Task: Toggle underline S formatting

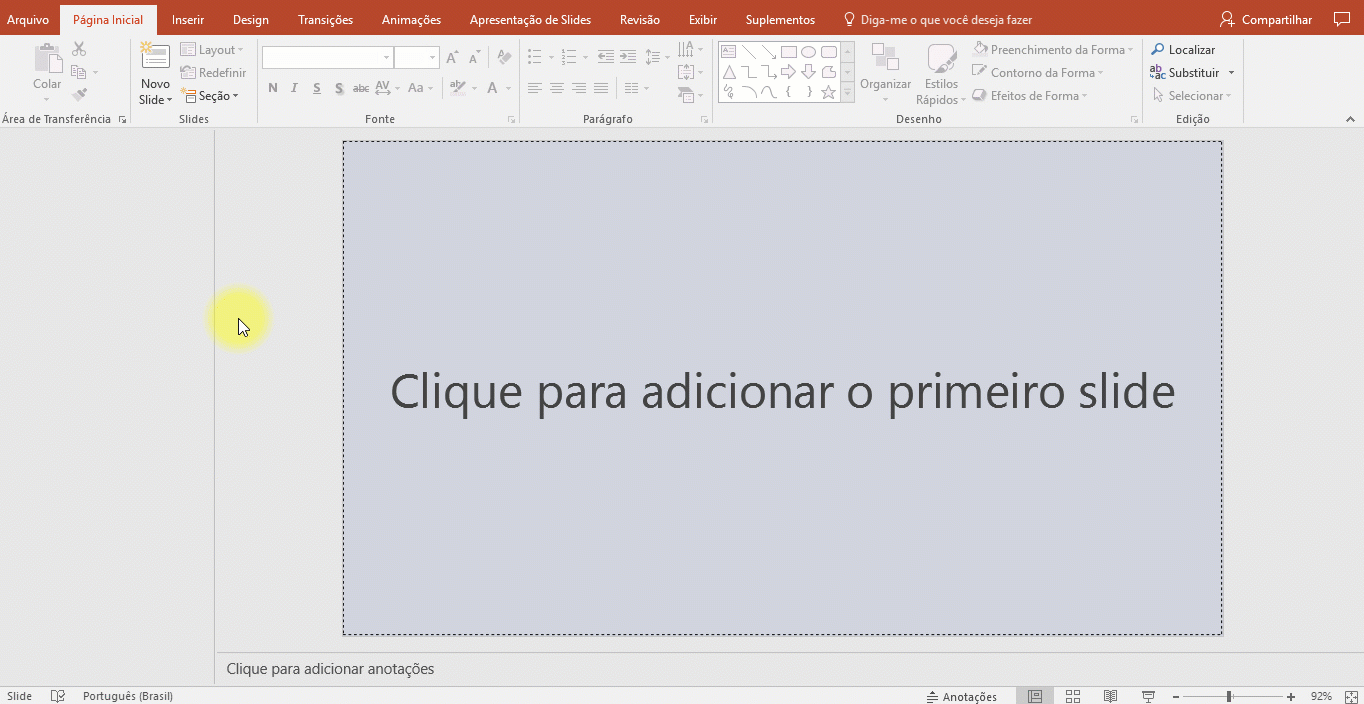Action: [316, 88]
